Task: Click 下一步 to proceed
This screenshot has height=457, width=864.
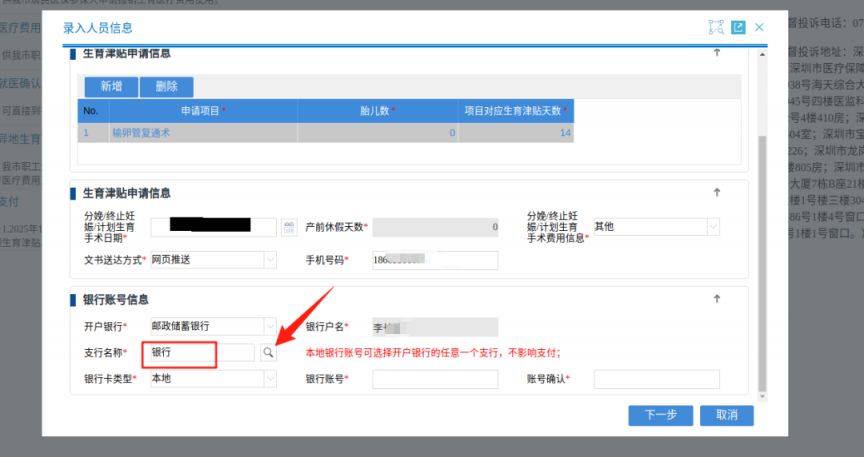Action: click(661, 415)
